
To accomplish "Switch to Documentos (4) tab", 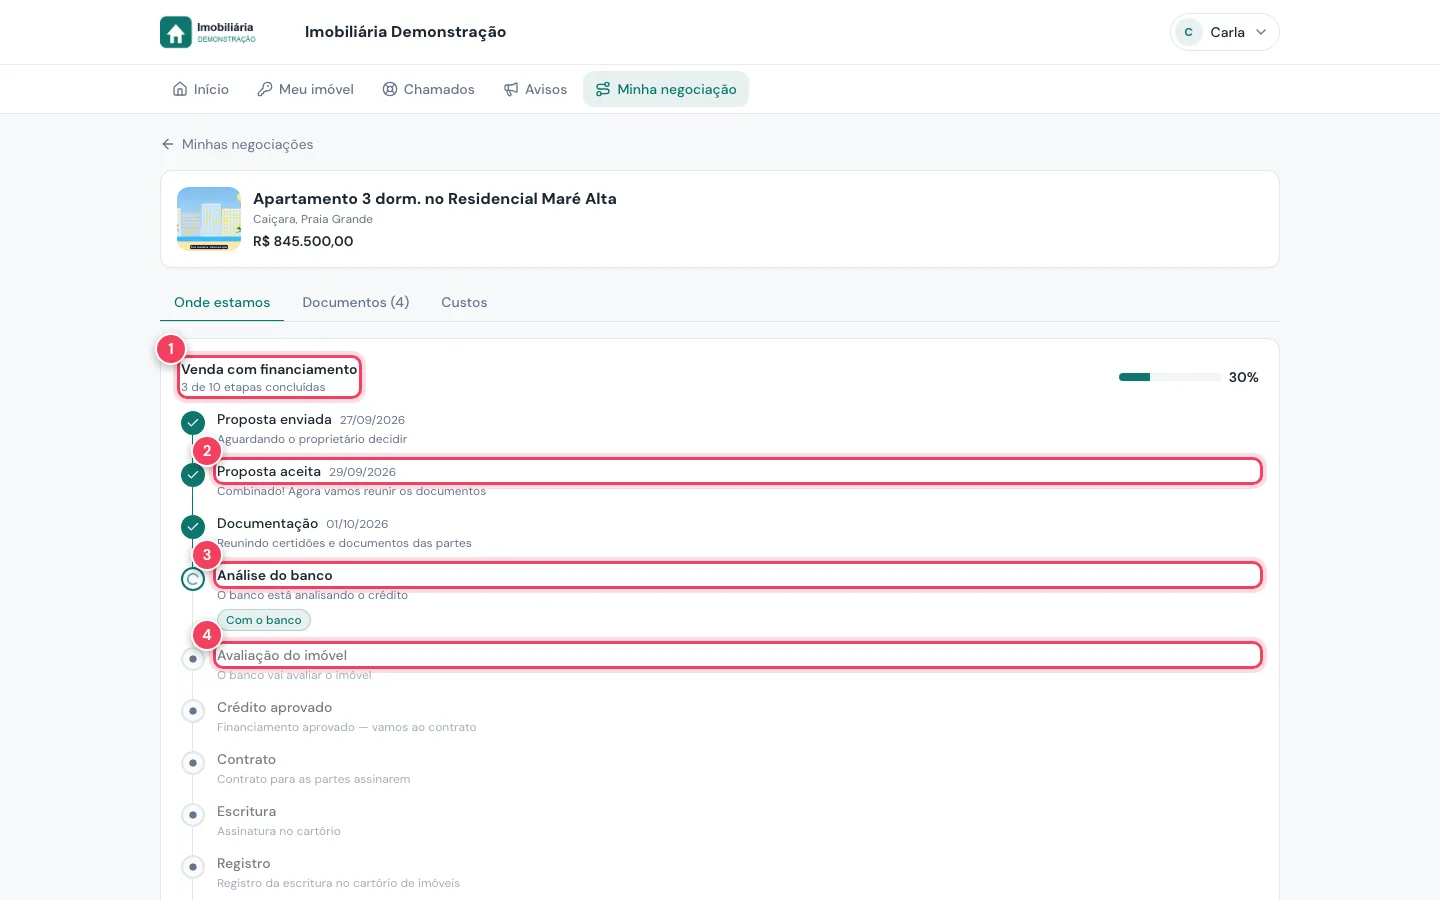I will 356,302.
